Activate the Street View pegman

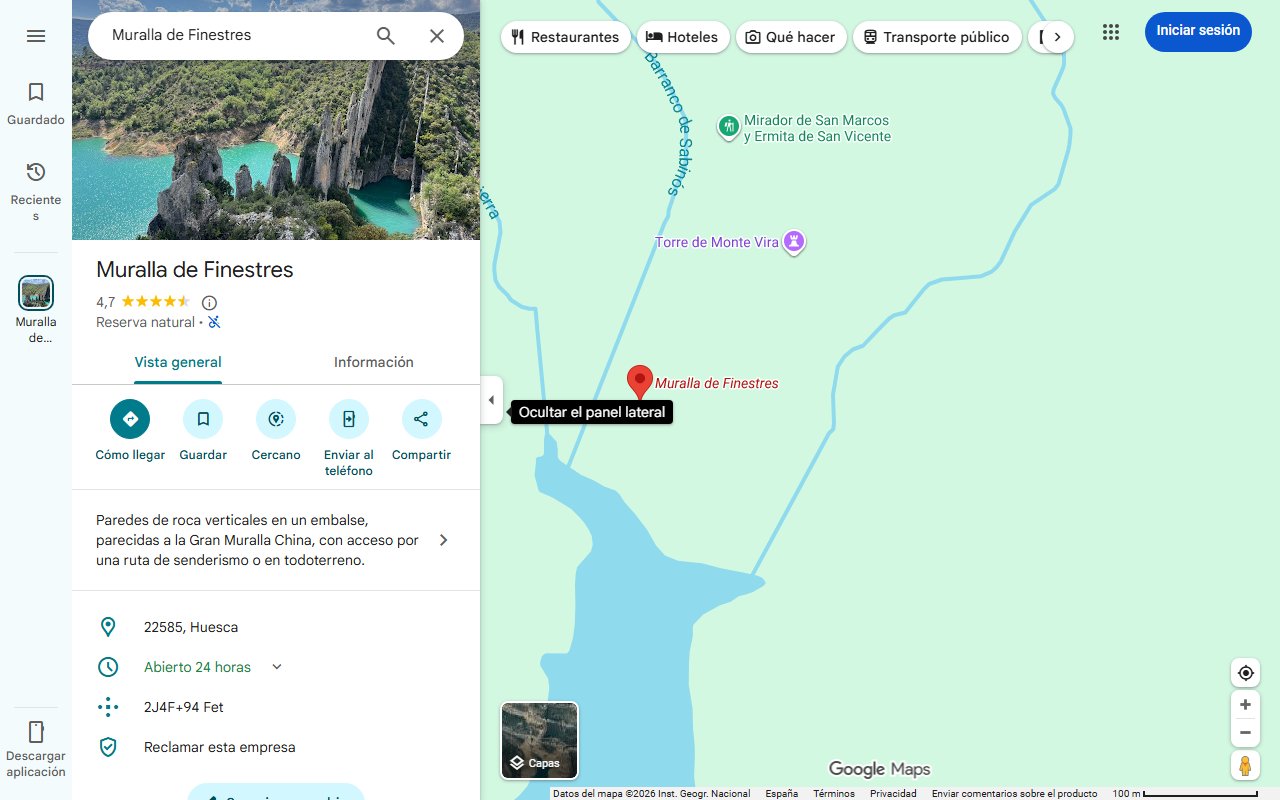(1245, 765)
